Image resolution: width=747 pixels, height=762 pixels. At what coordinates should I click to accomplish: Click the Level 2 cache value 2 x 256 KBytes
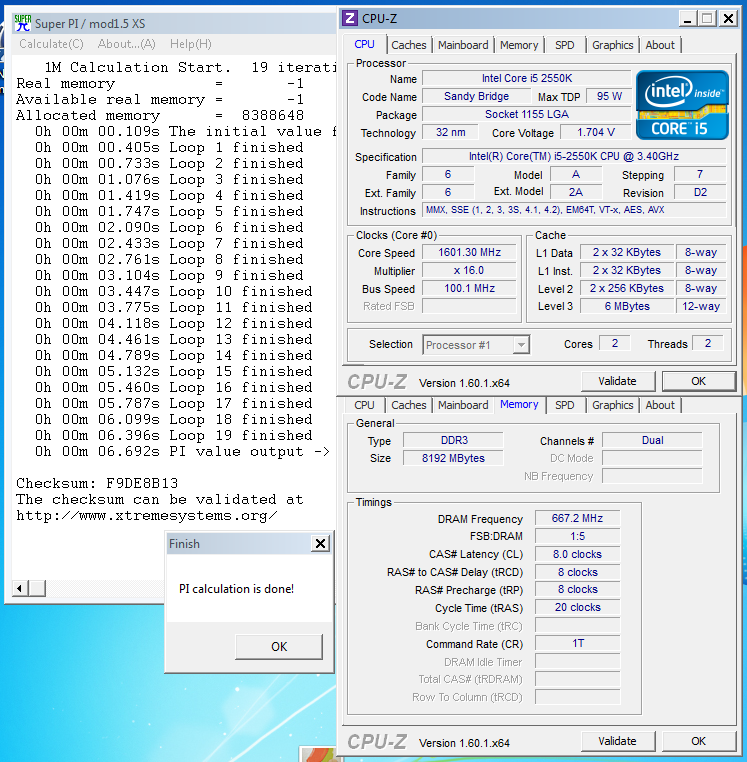click(627, 289)
